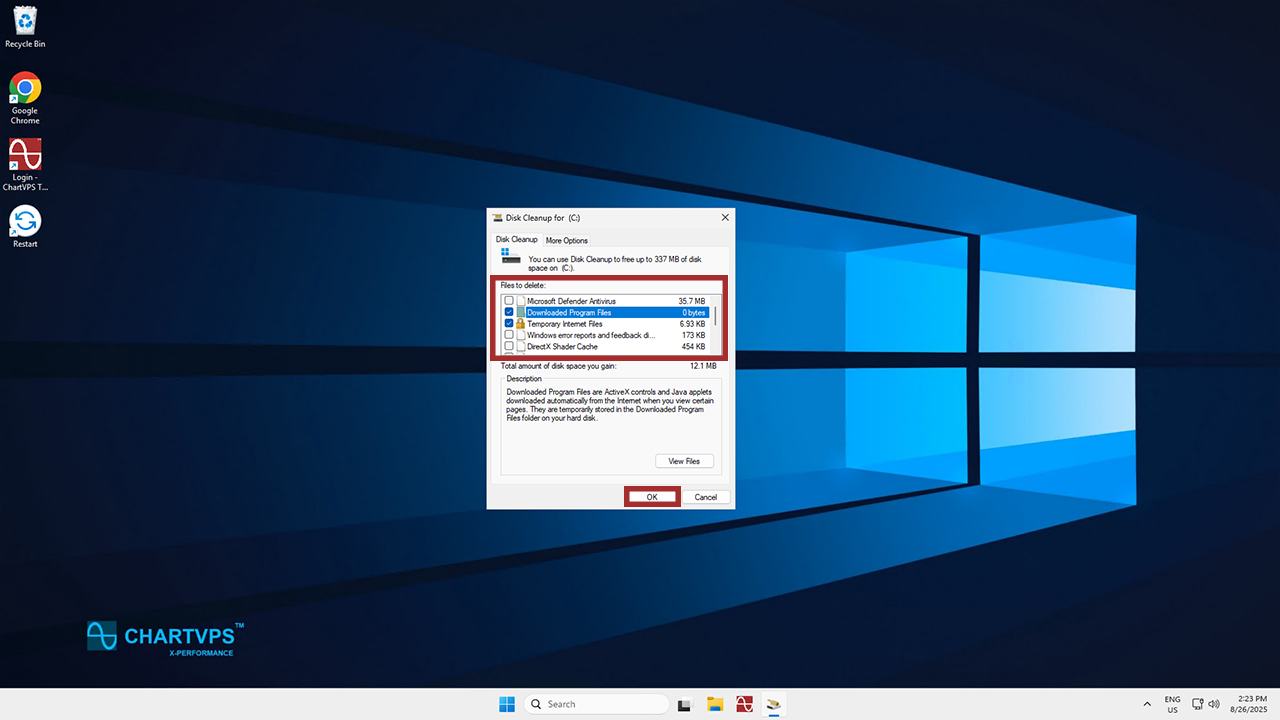The image size is (1280, 720).
Task: Open File Explorer from the taskbar
Action: [x=714, y=704]
